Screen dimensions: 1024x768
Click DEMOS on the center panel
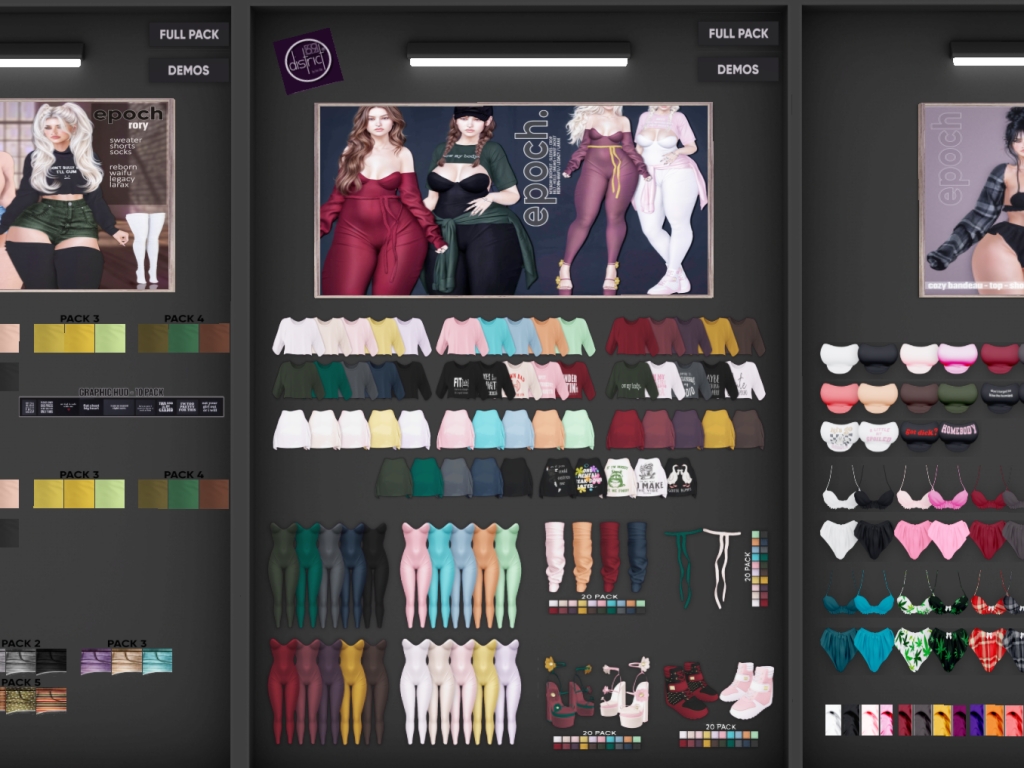point(738,70)
